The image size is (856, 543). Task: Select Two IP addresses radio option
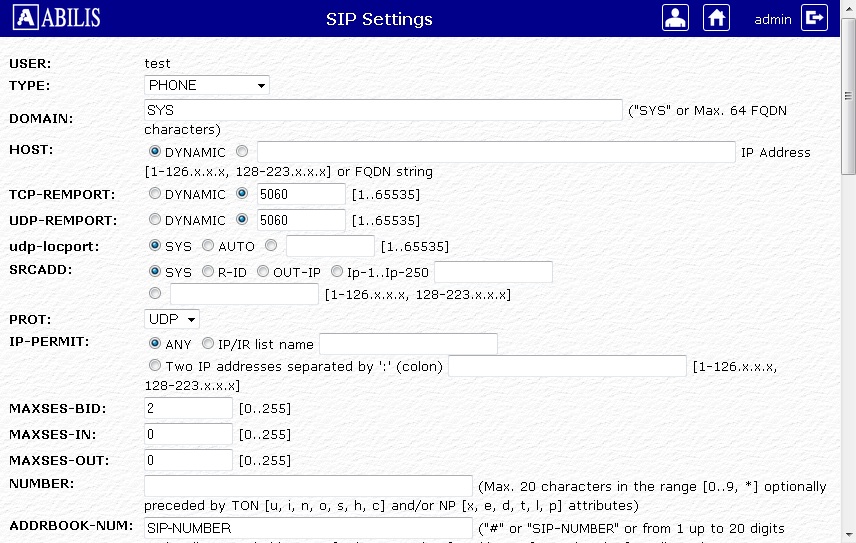pyautogui.click(x=155, y=366)
